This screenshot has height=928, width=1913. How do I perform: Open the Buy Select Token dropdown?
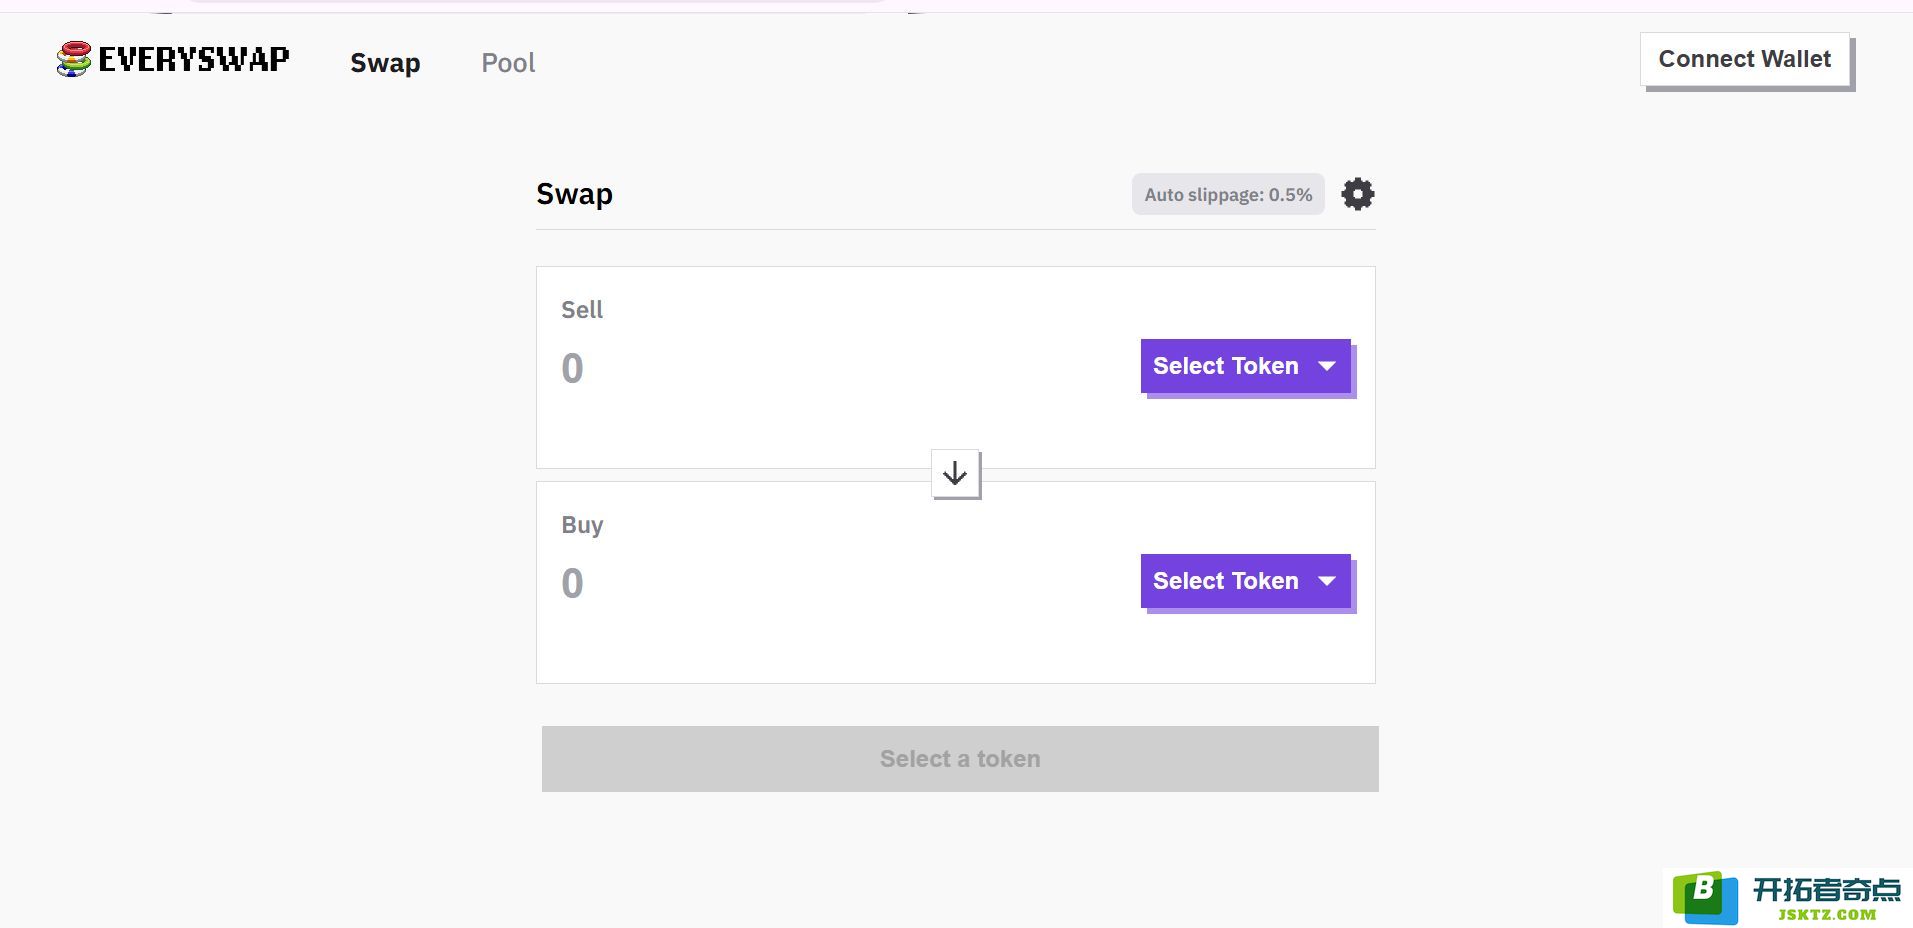[x=1245, y=581]
